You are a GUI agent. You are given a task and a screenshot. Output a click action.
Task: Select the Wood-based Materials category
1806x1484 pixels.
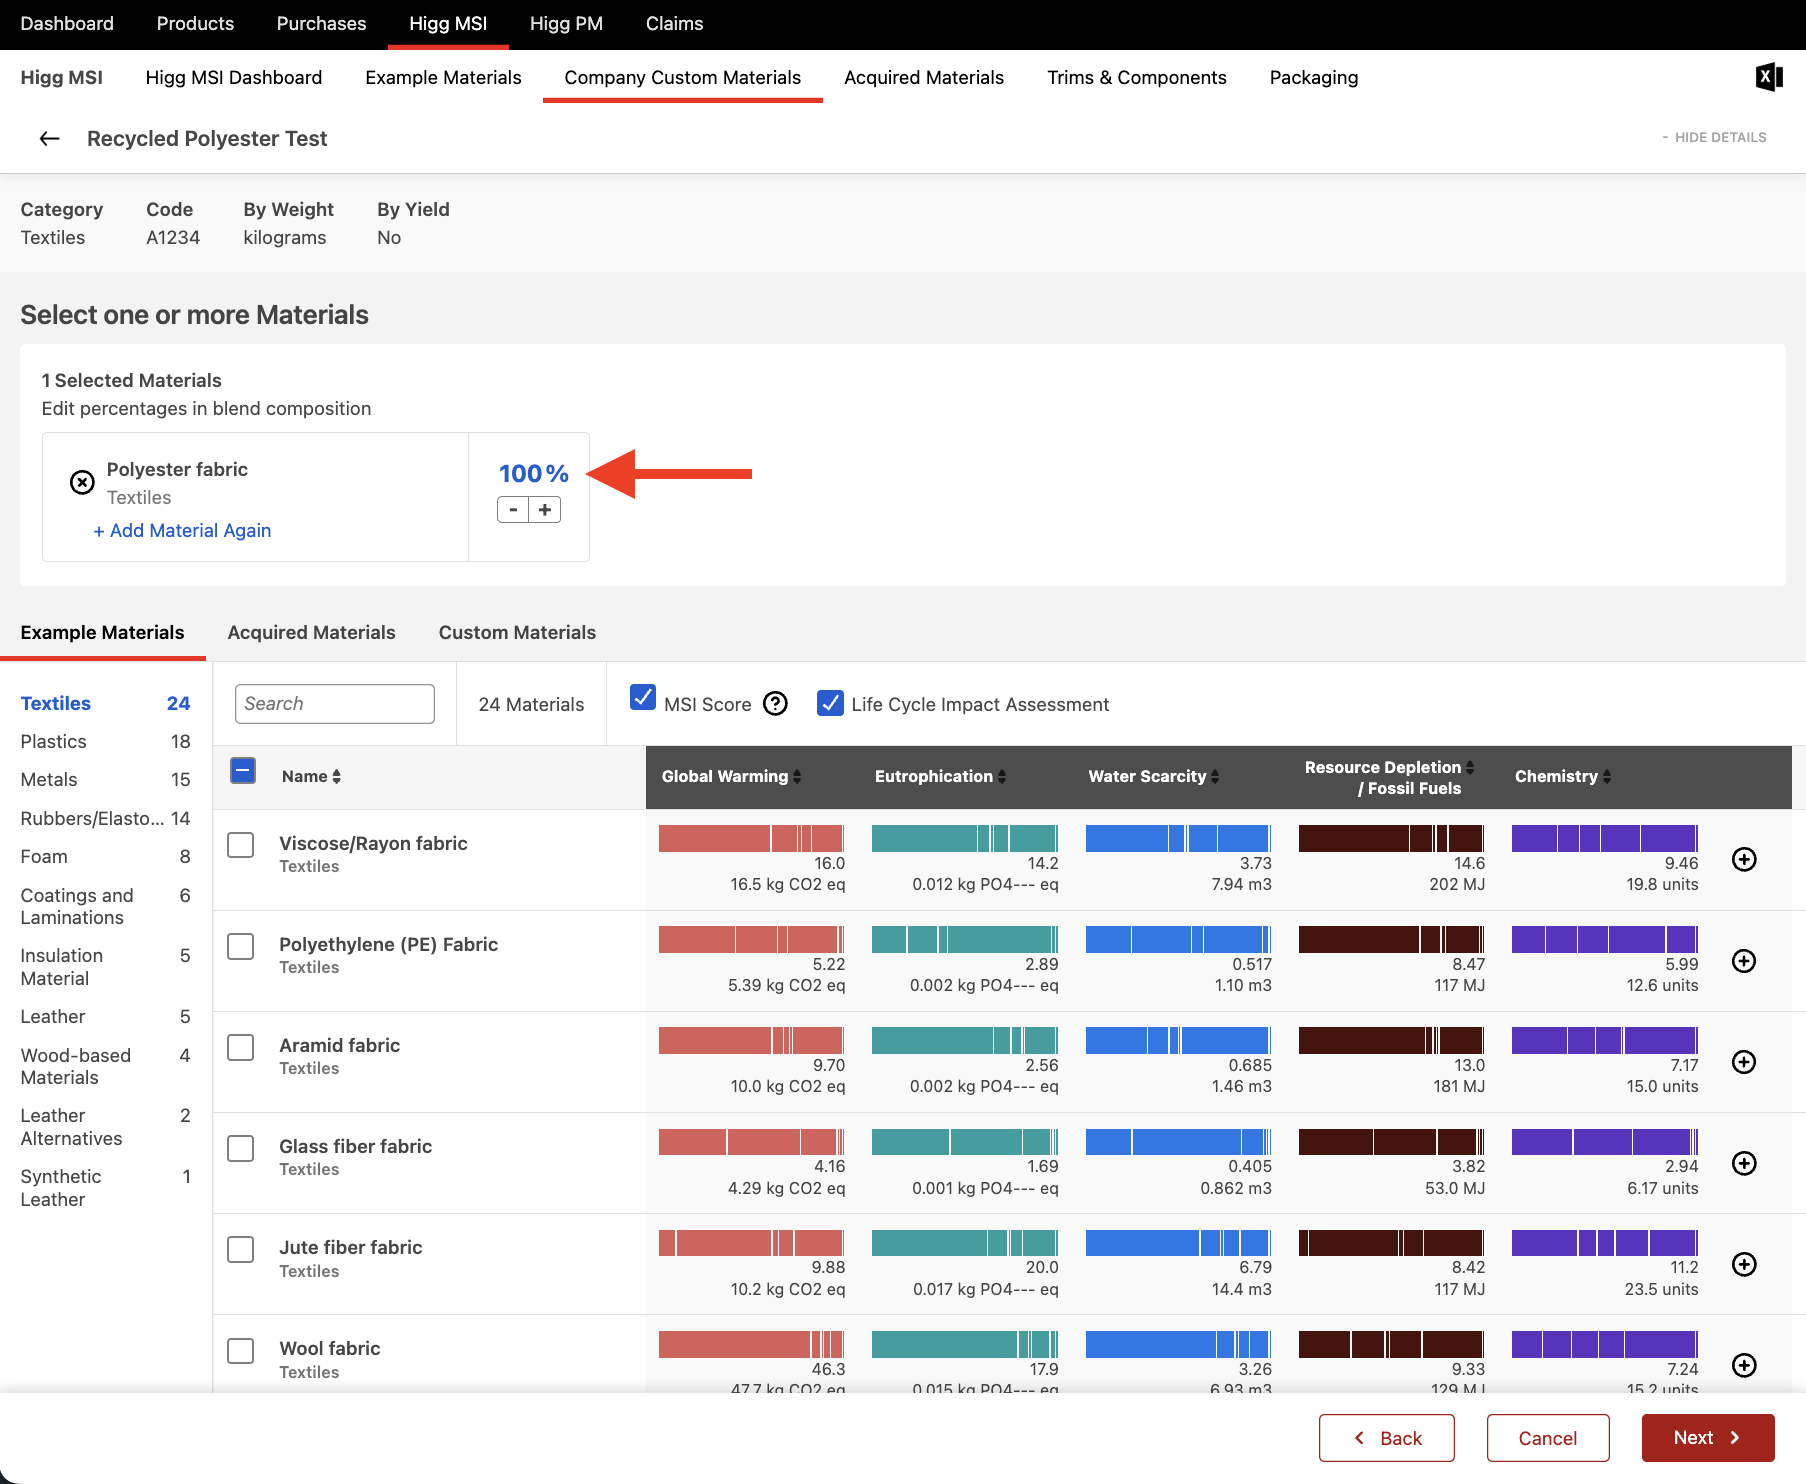(x=105, y=1066)
